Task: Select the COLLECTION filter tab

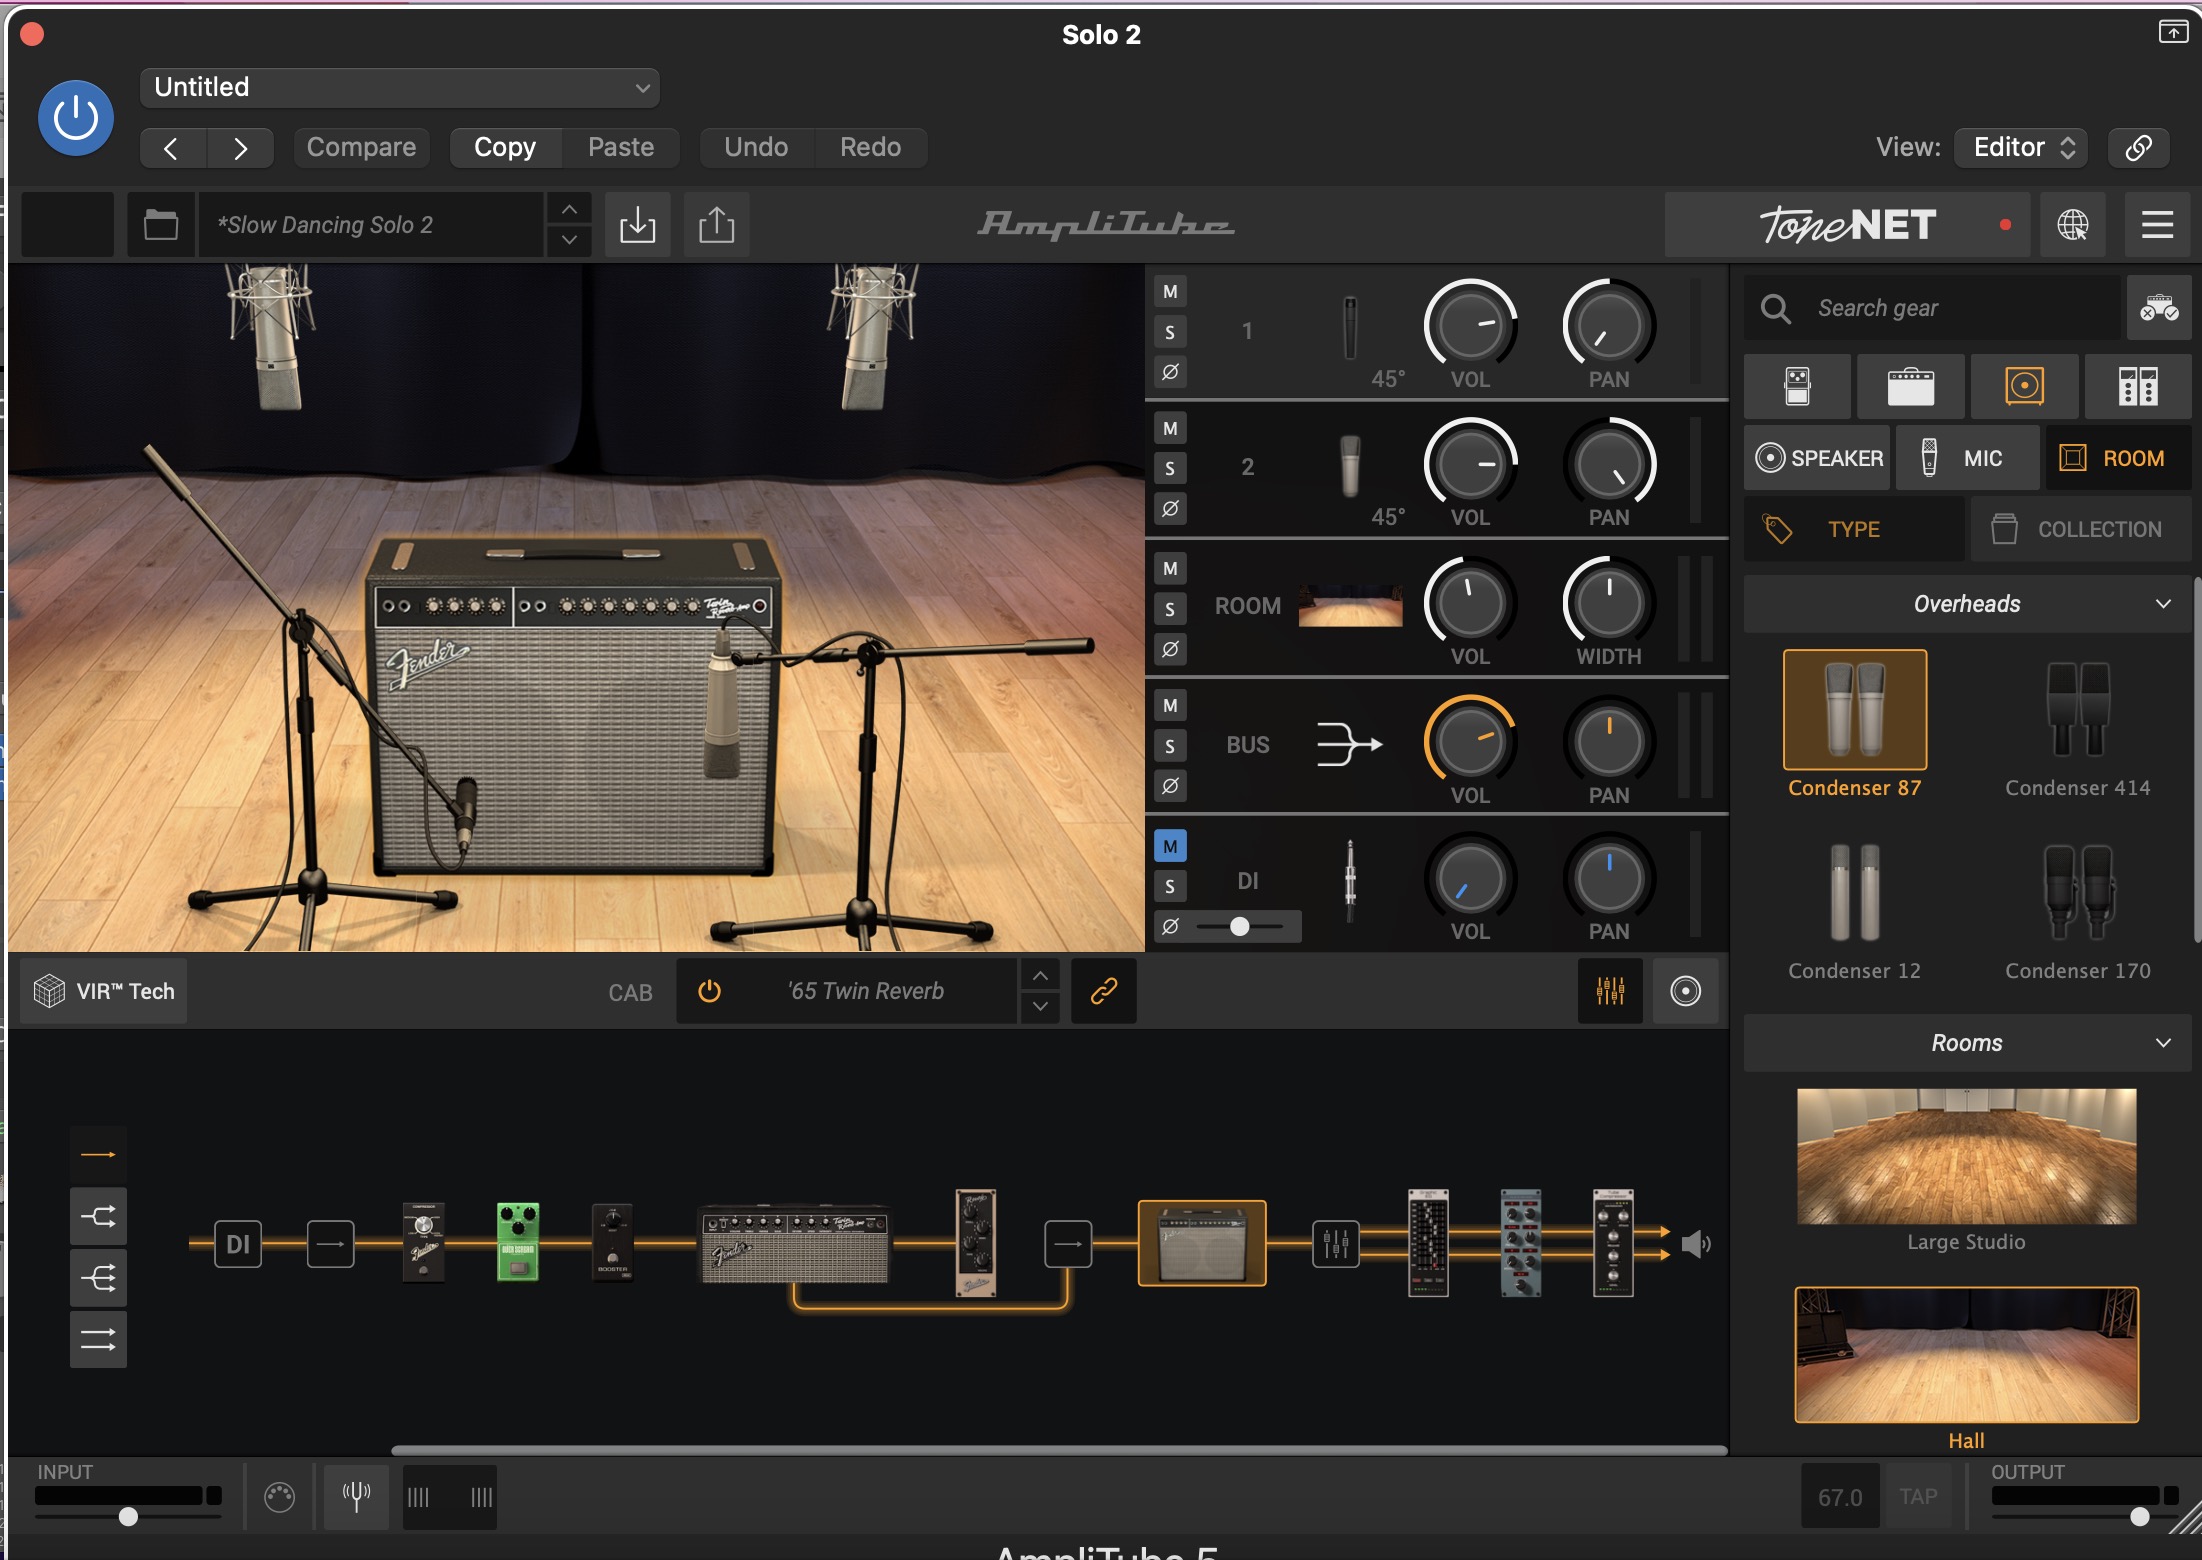Action: pyautogui.click(x=2081, y=529)
